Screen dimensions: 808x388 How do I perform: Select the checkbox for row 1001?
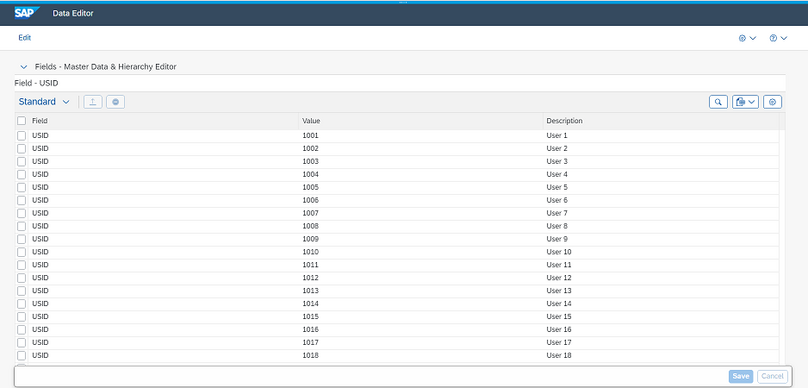22,136
